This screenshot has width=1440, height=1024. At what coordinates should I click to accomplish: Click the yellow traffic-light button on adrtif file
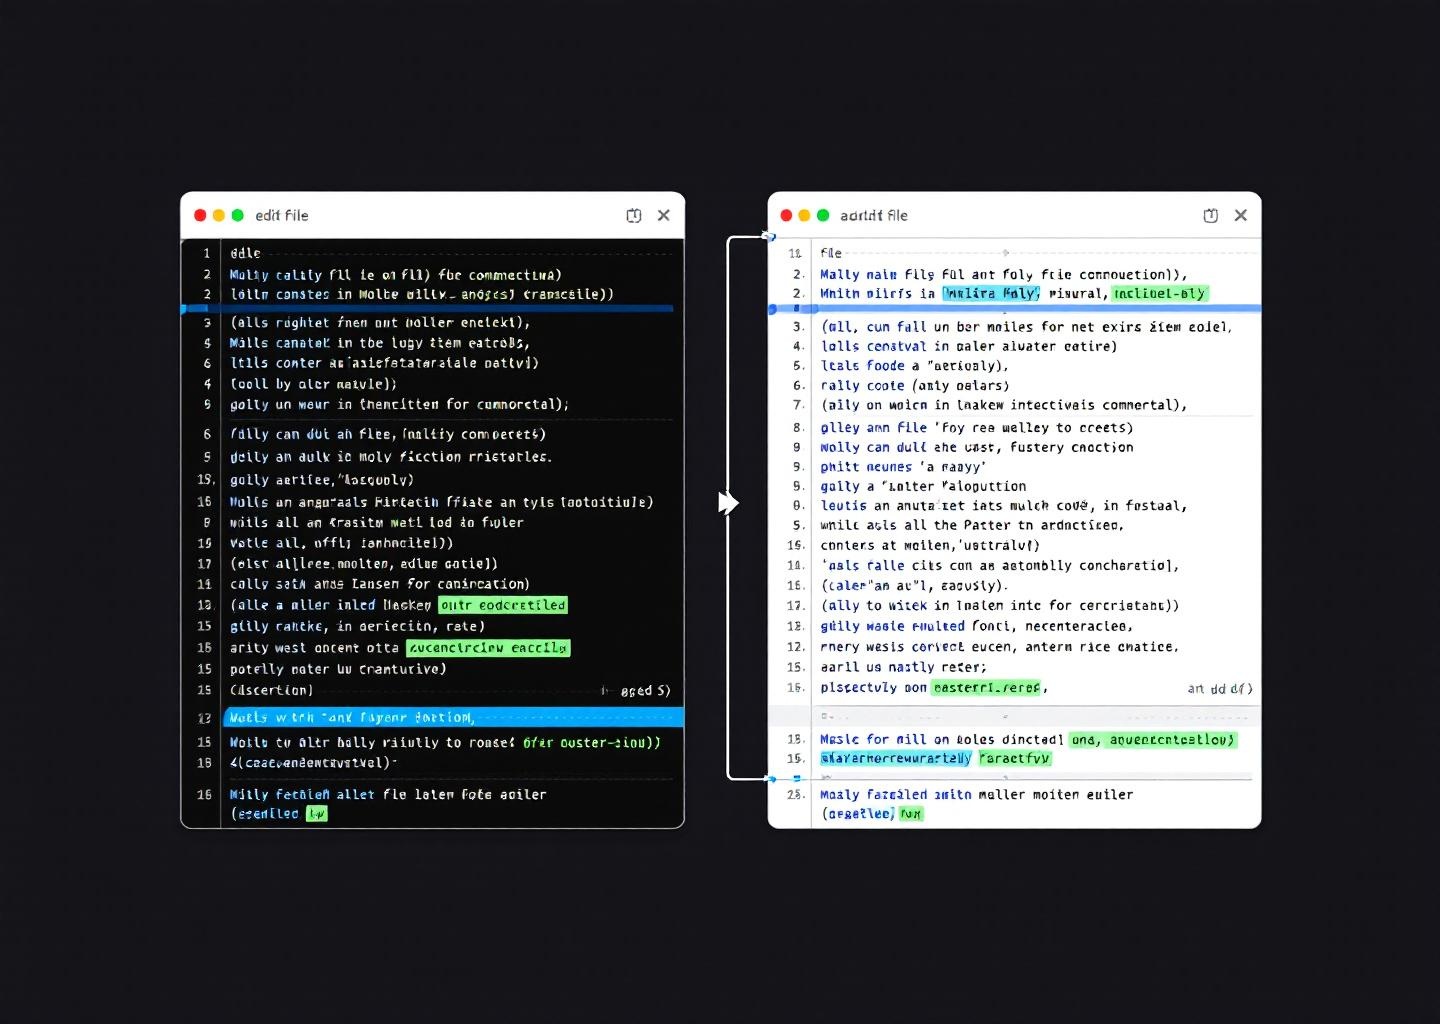coord(805,215)
